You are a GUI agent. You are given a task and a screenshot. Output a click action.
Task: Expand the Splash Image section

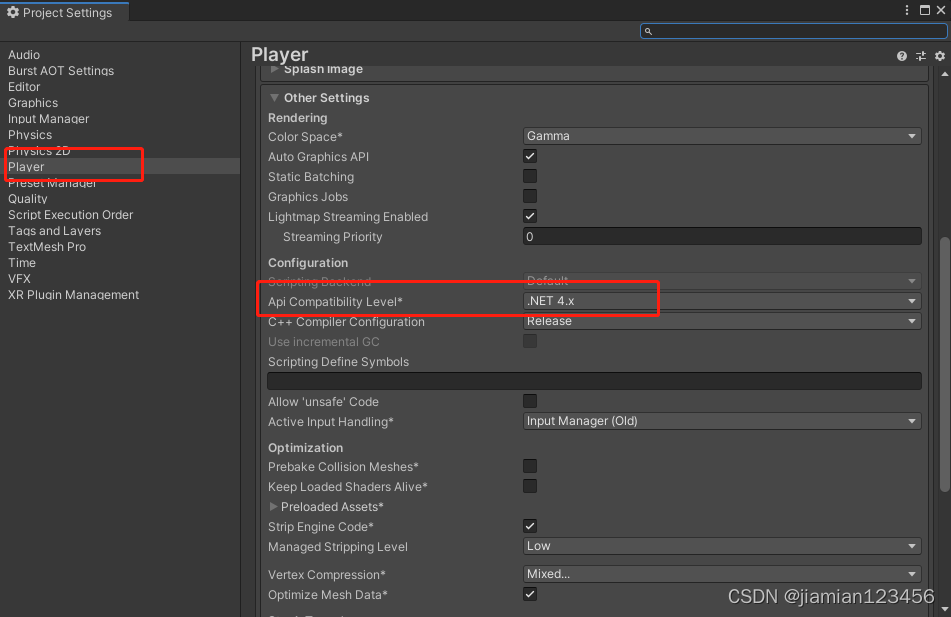[x=273, y=68]
